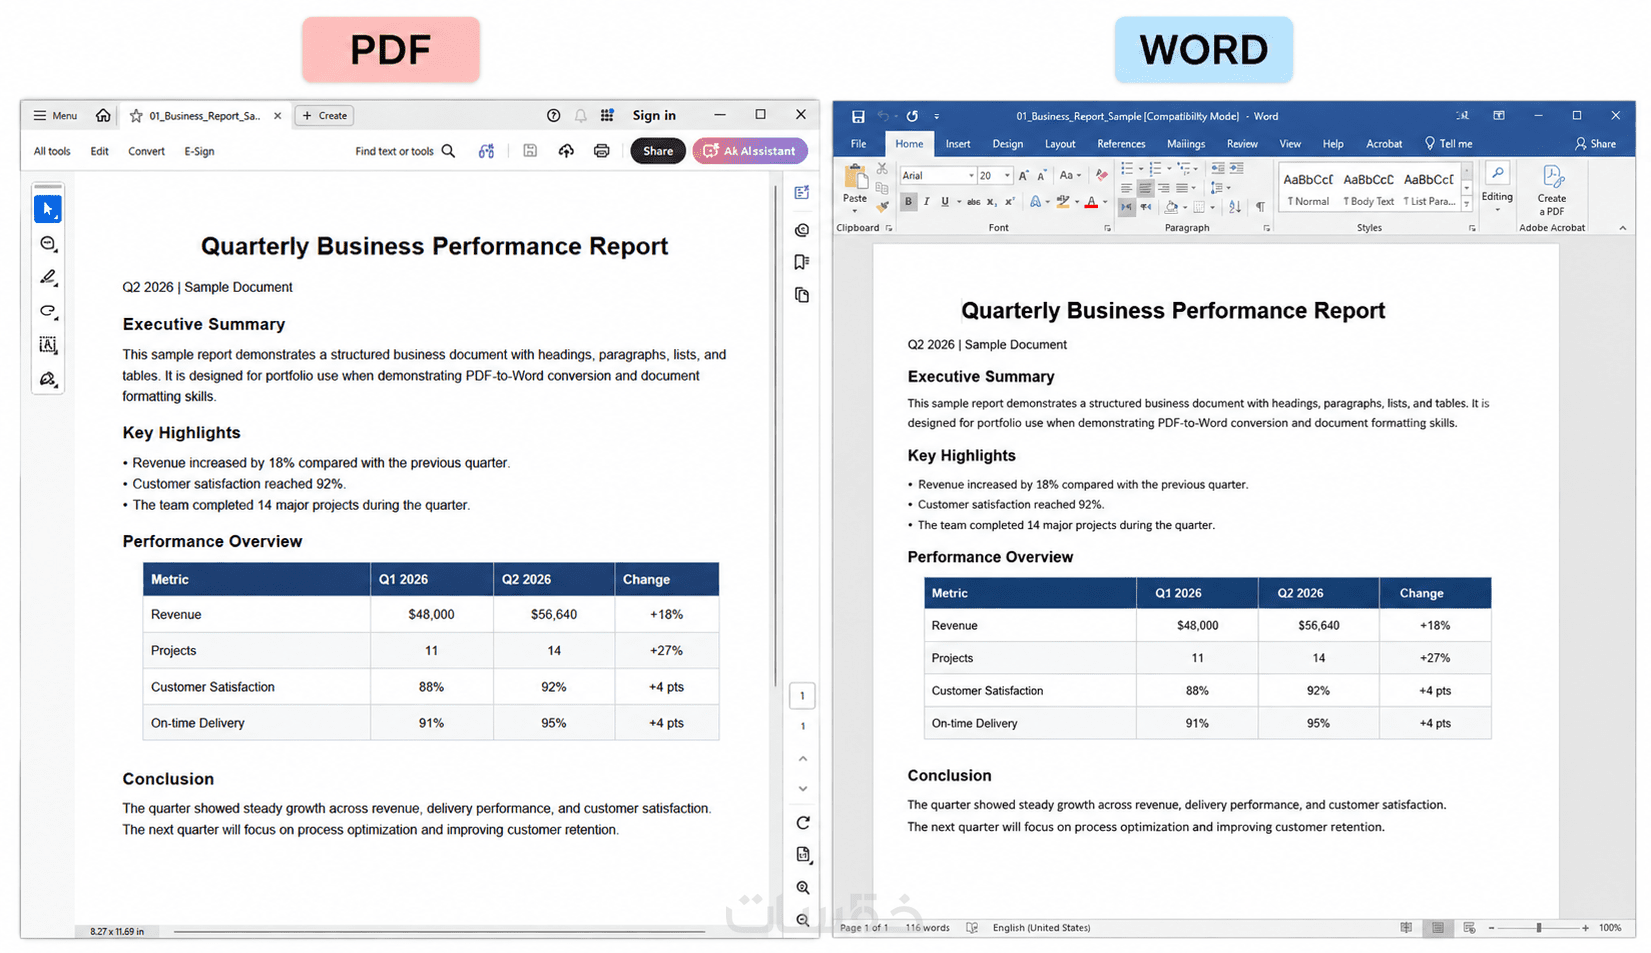Open the Convert menu in Acrobat
The height and width of the screenshot is (953, 1651).
click(x=146, y=151)
